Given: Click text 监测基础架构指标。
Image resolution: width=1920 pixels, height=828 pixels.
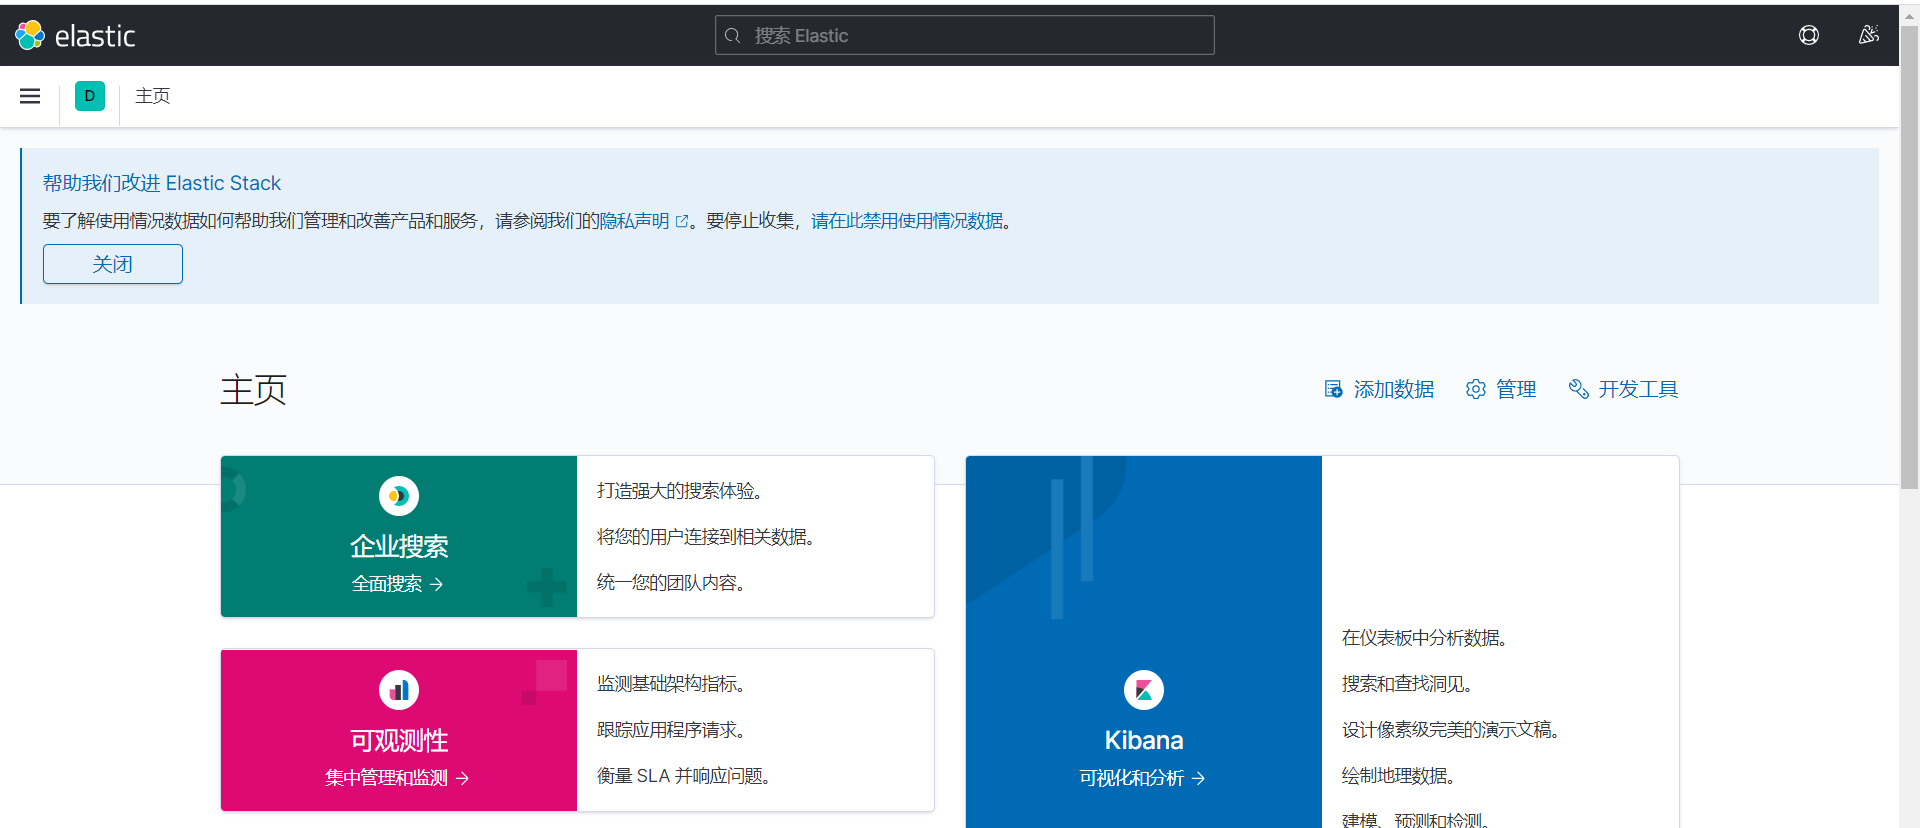Looking at the screenshot, I should coord(673,684).
